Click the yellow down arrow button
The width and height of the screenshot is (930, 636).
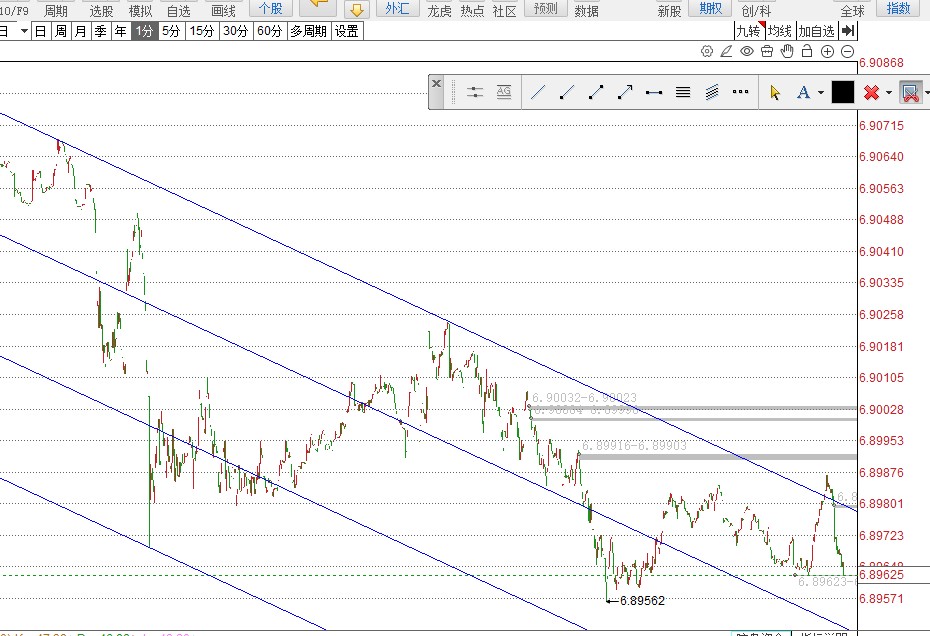tap(356, 9)
